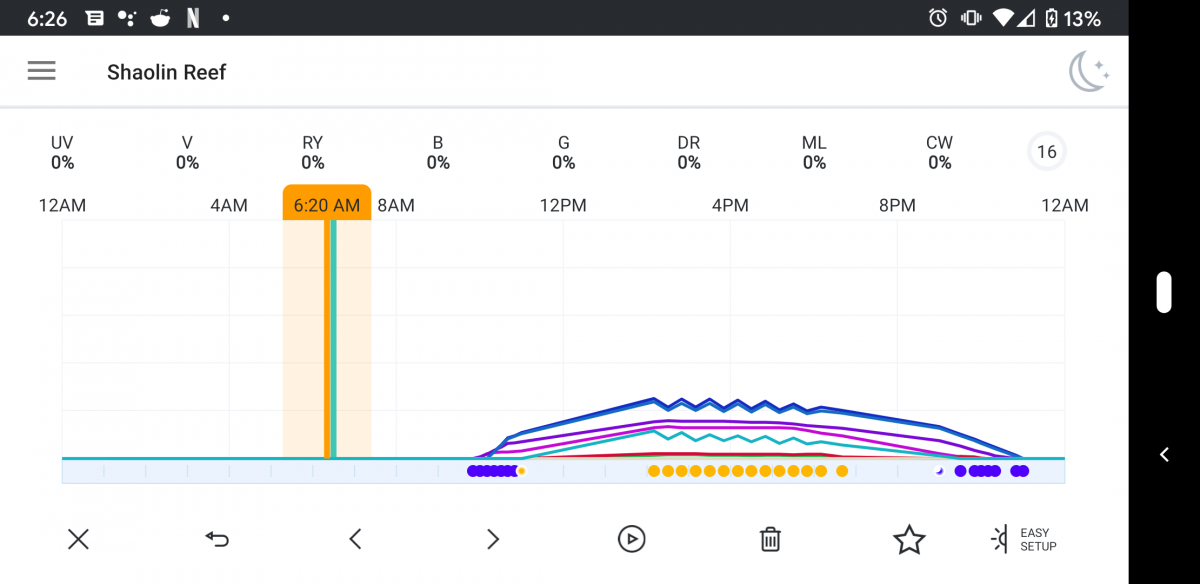The height and width of the screenshot is (584, 1200).
Task: Select the DR deep red channel
Action: (689, 153)
